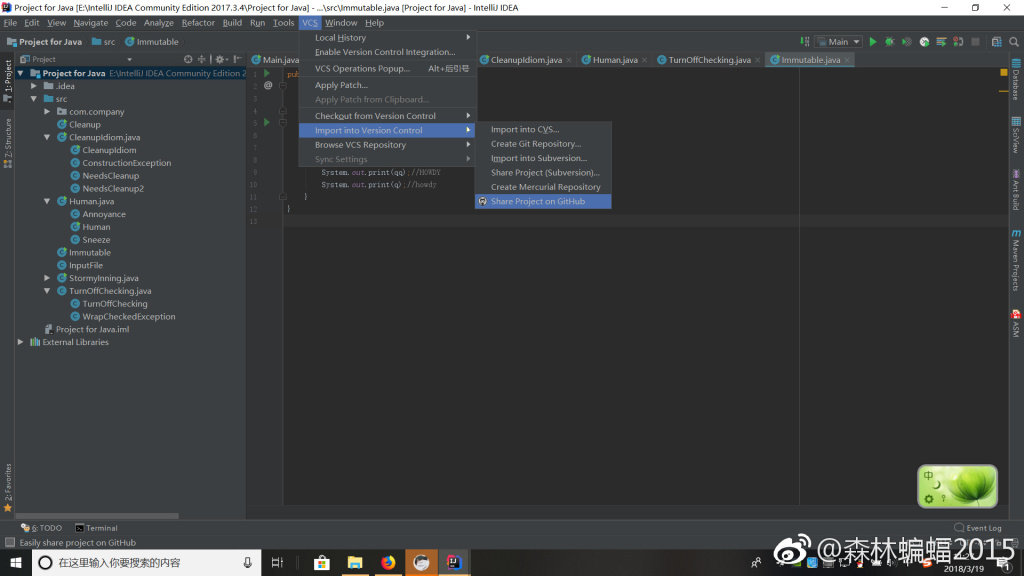The image size is (1024, 576).
Task: Open Task View on the taskbar
Action: coord(277,562)
